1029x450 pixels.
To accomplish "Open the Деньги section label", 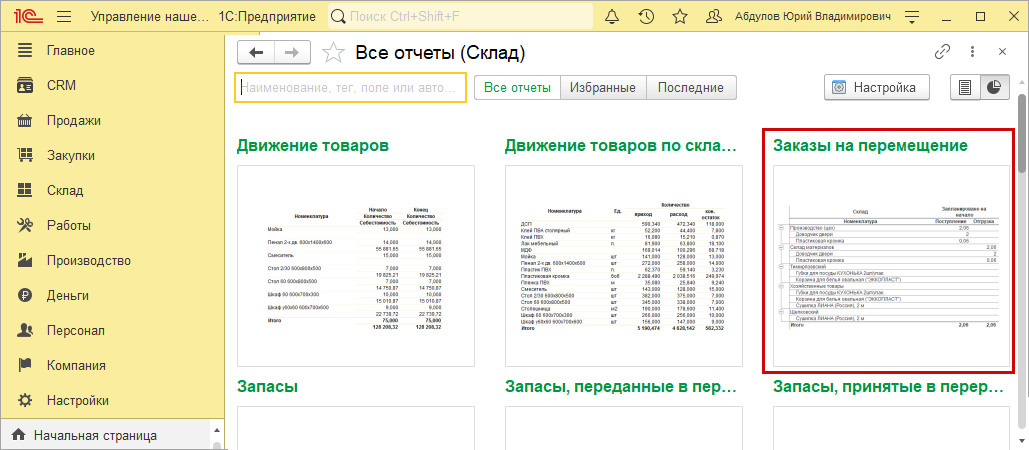I will [x=66, y=296].
